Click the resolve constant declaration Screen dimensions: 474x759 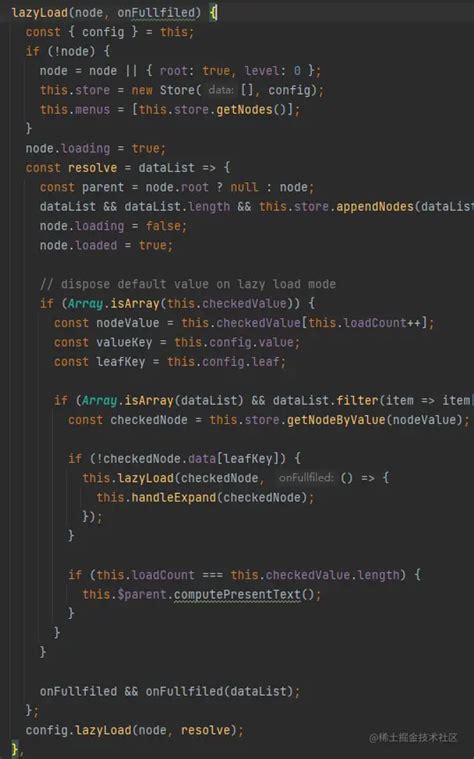click(x=92, y=167)
